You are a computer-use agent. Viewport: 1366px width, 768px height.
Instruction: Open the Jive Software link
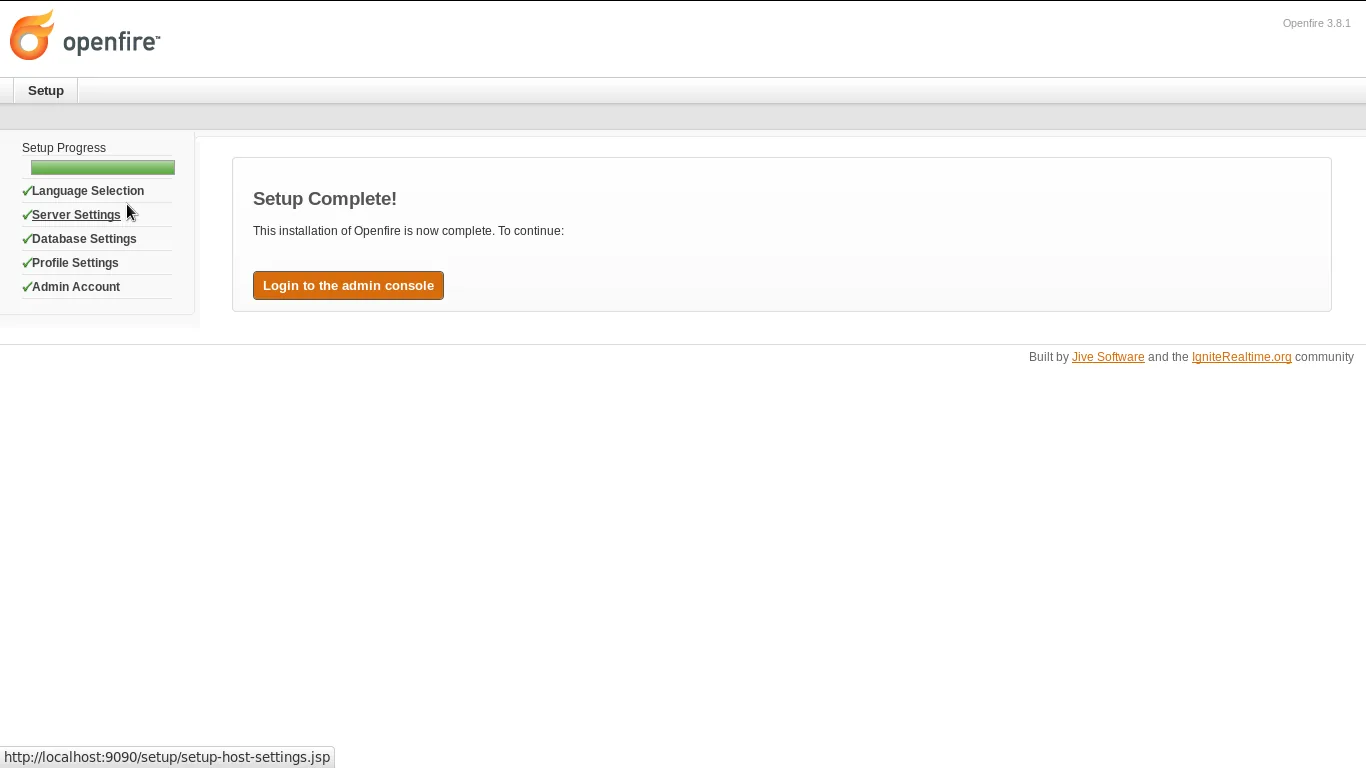[1108, 357]
